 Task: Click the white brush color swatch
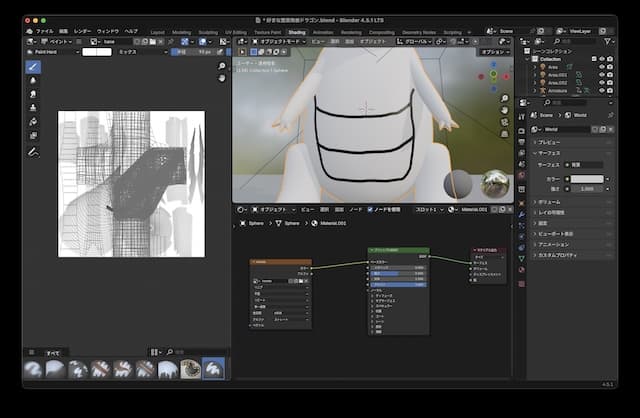97,51
